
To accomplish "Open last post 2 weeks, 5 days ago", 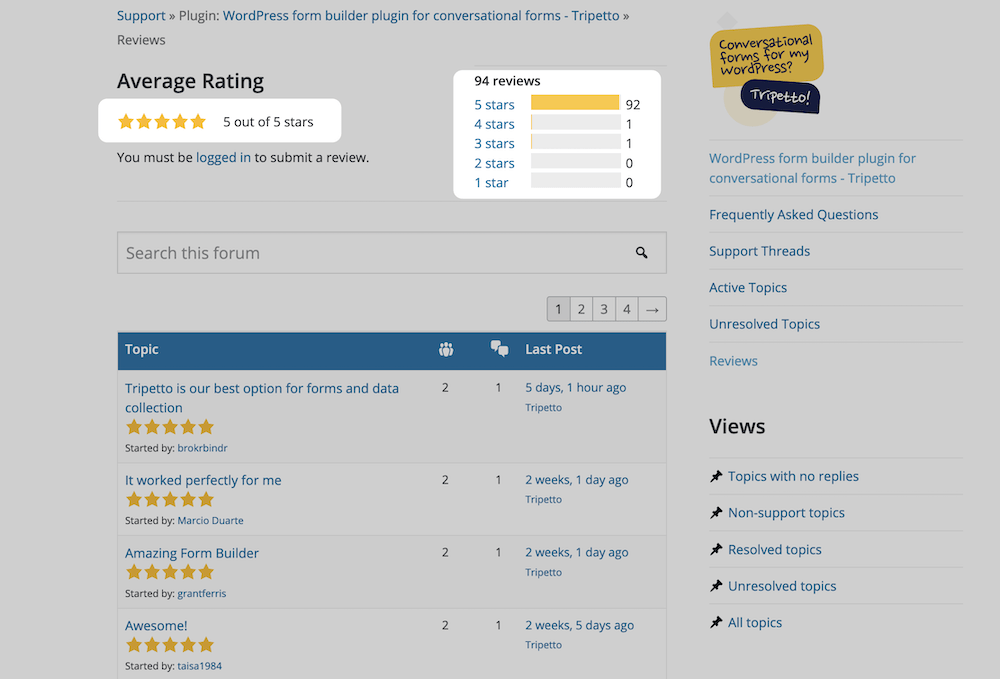I will pos(580,625).
